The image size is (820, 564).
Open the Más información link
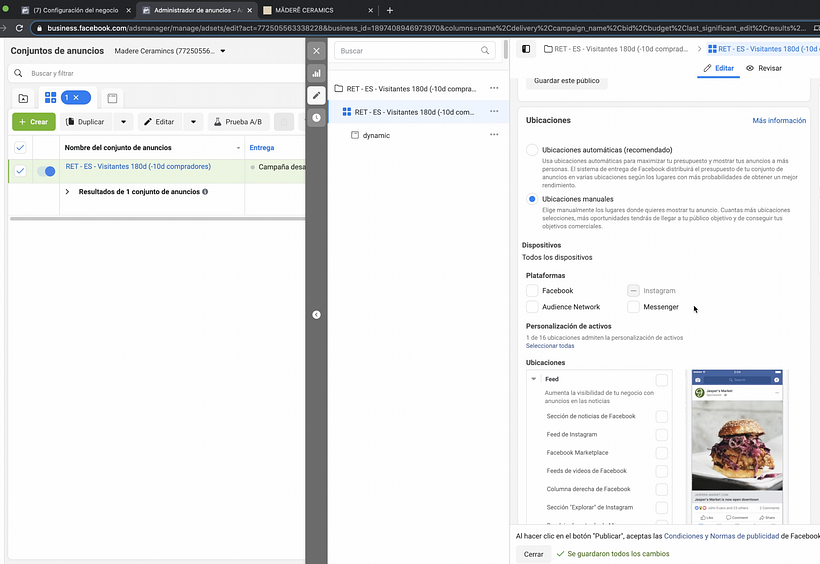pos(779,120)
